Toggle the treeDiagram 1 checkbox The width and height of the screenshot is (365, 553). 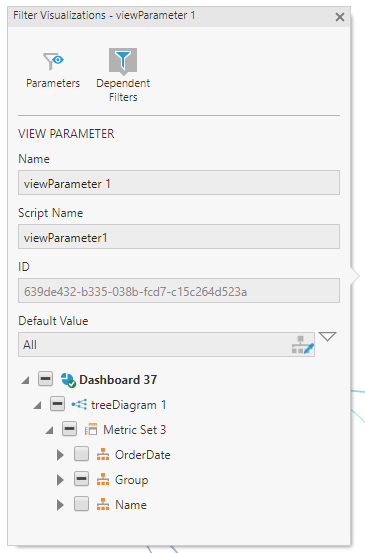tap(57, 404)
